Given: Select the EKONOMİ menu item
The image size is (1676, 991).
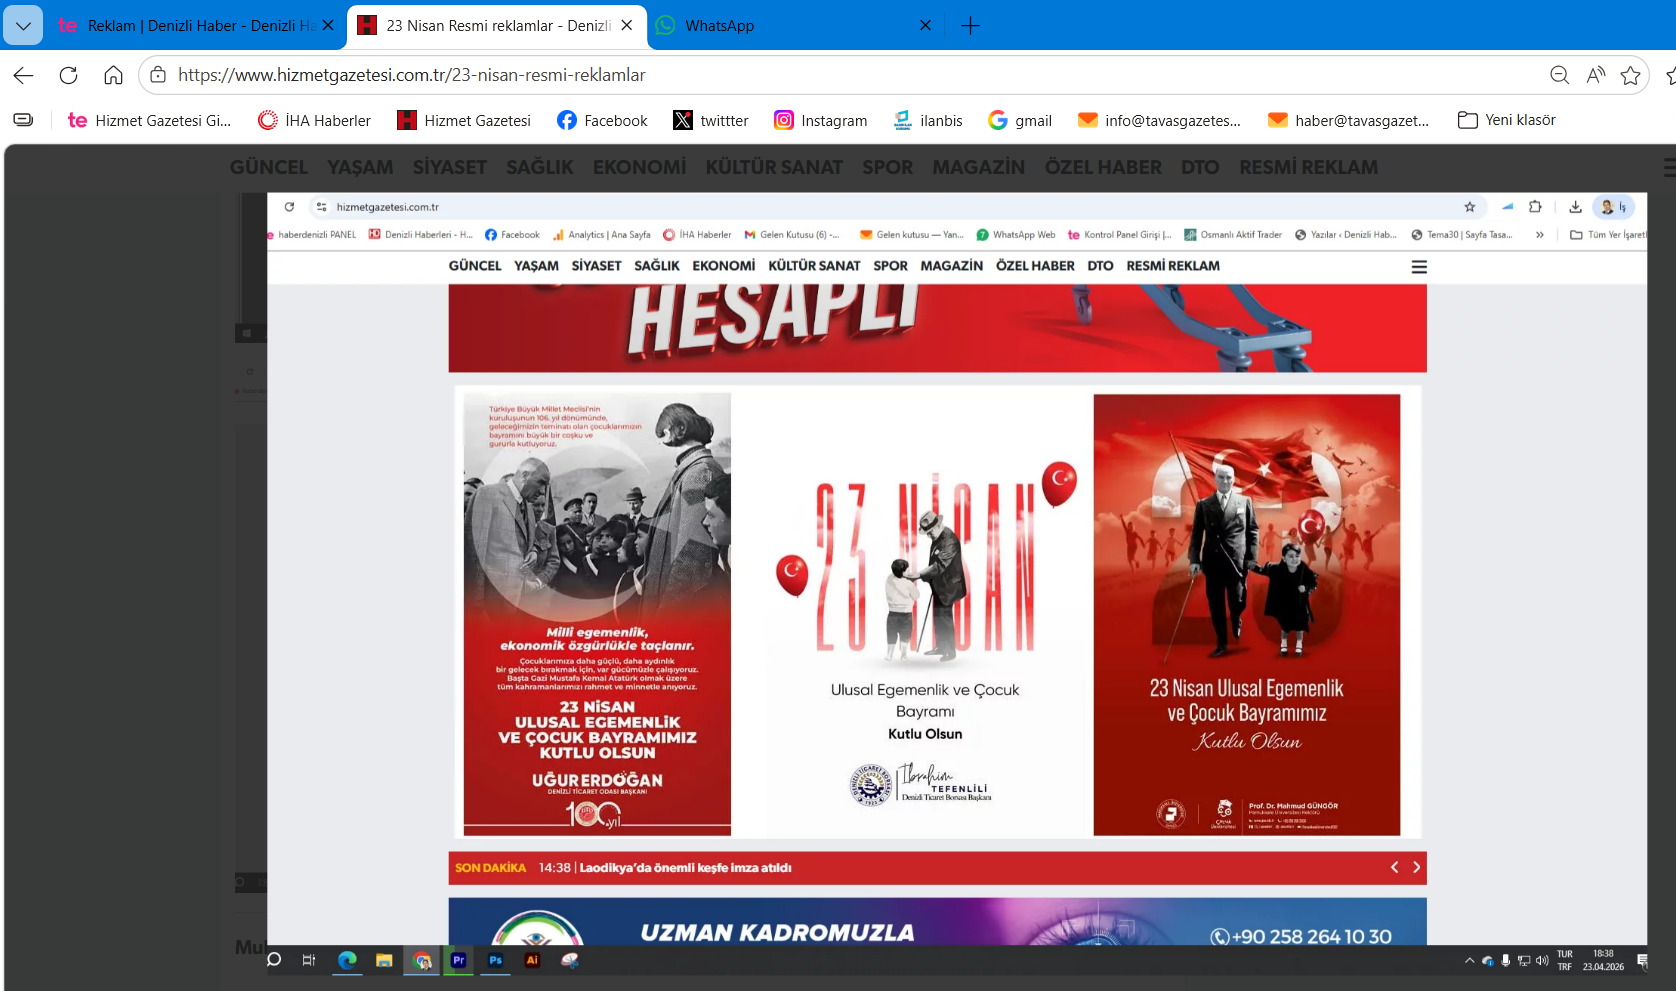Looking at the screenshot, I should click(638, 167).
